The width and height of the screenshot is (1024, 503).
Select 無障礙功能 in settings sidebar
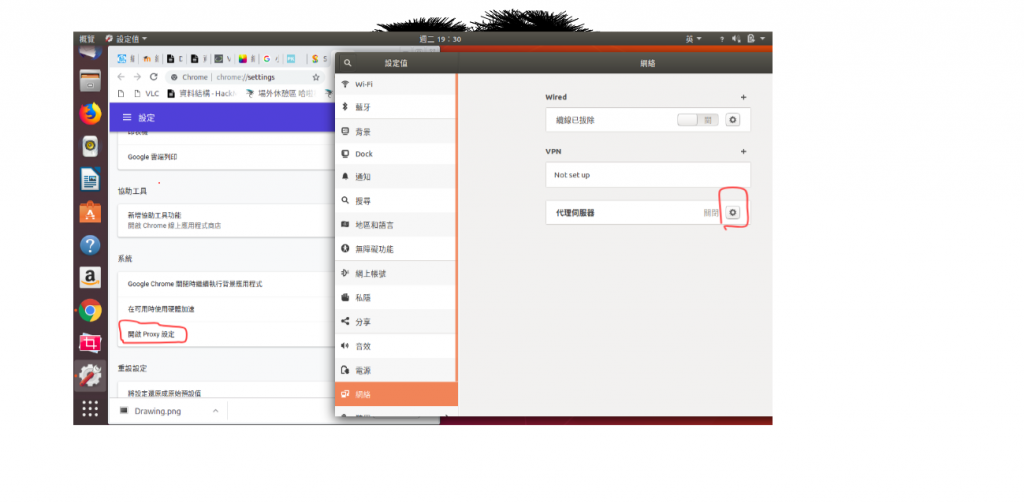tap(396, 249)
